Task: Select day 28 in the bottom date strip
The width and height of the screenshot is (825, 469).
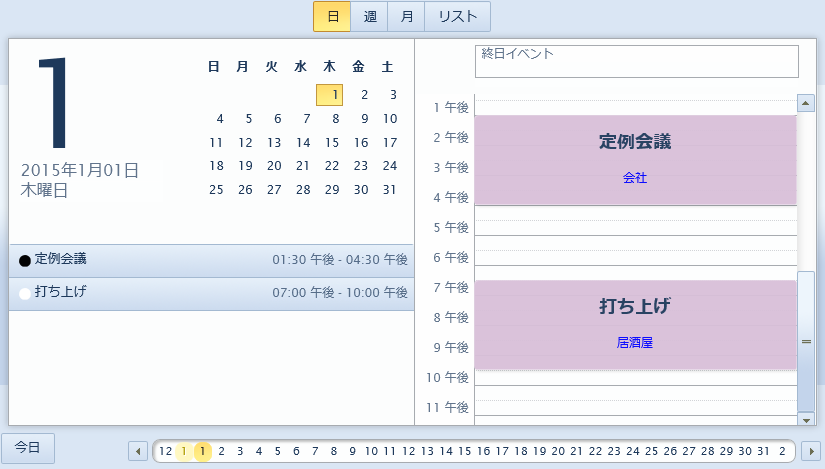Action: (708, 451)
